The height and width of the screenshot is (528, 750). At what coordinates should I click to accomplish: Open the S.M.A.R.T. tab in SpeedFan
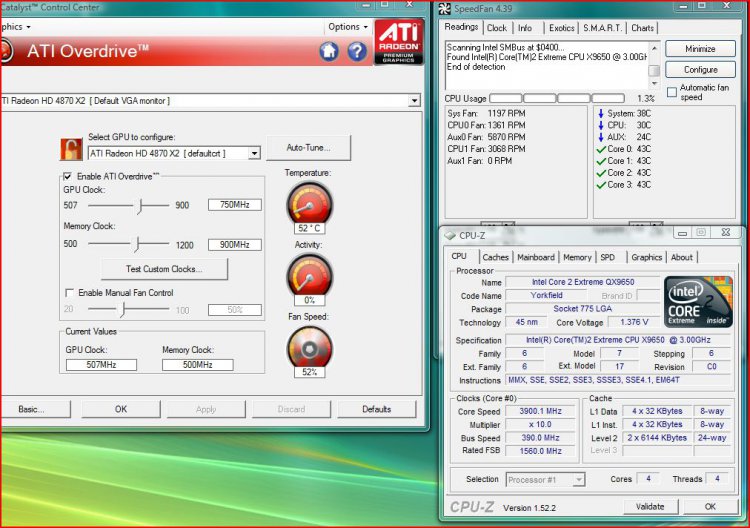(x=603, y=28)
